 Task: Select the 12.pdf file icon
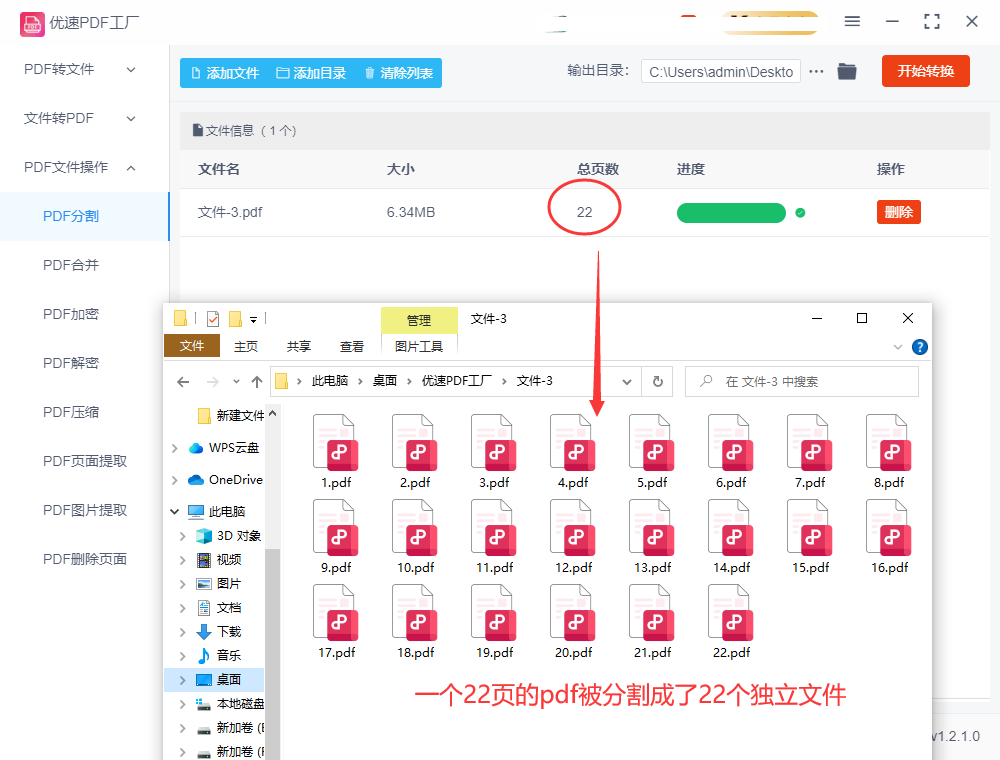point(573,527)
